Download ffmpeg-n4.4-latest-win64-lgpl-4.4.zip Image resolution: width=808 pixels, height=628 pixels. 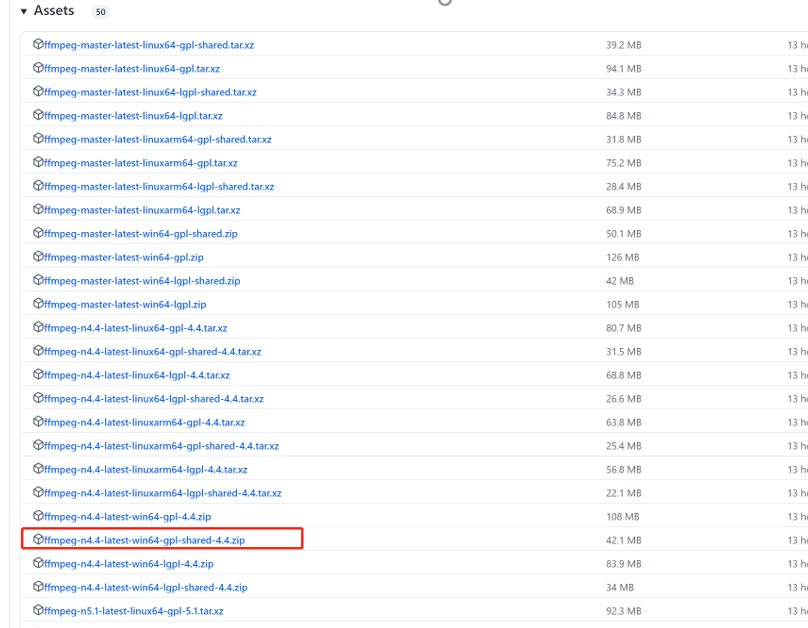[x=128, y=564]
